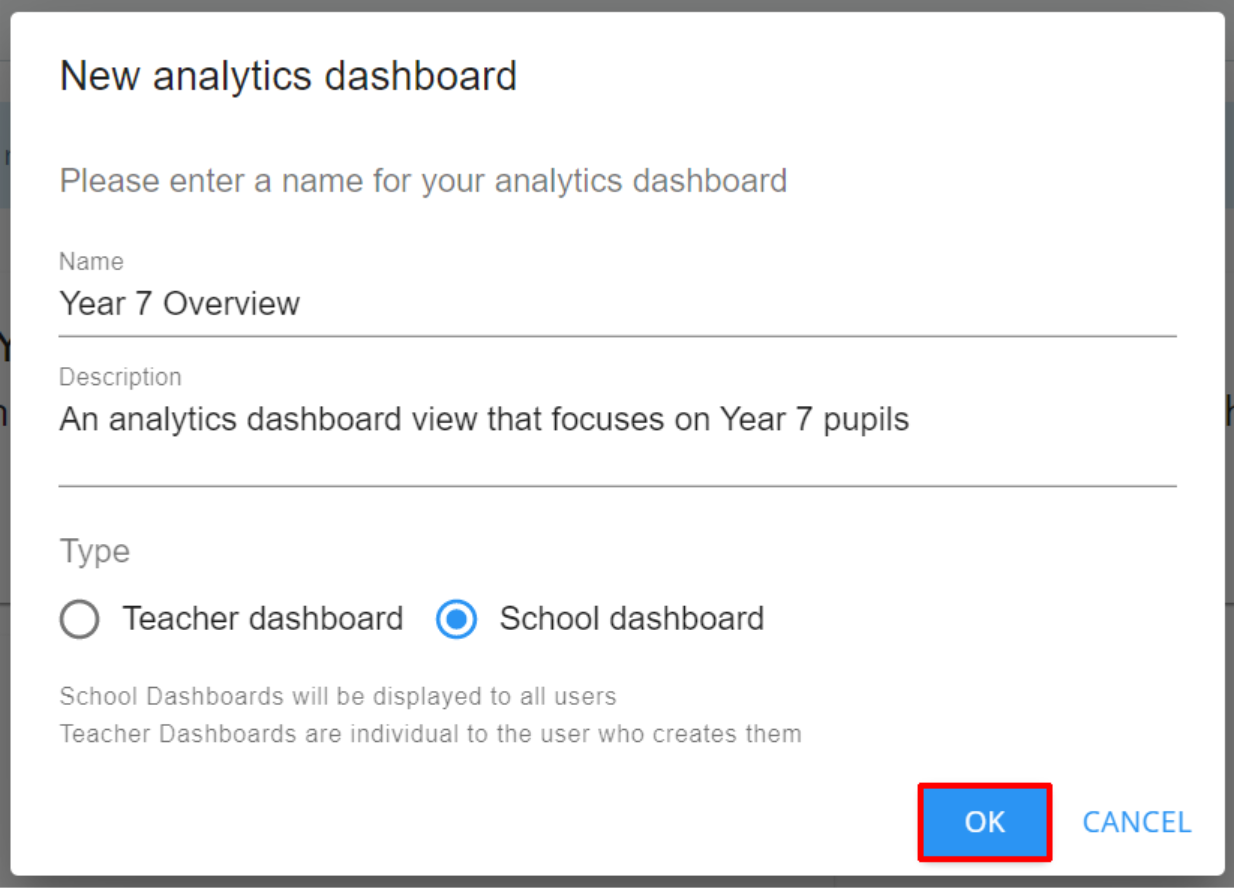Click the currently selected School dashboard radio

[x=456, y=620]
